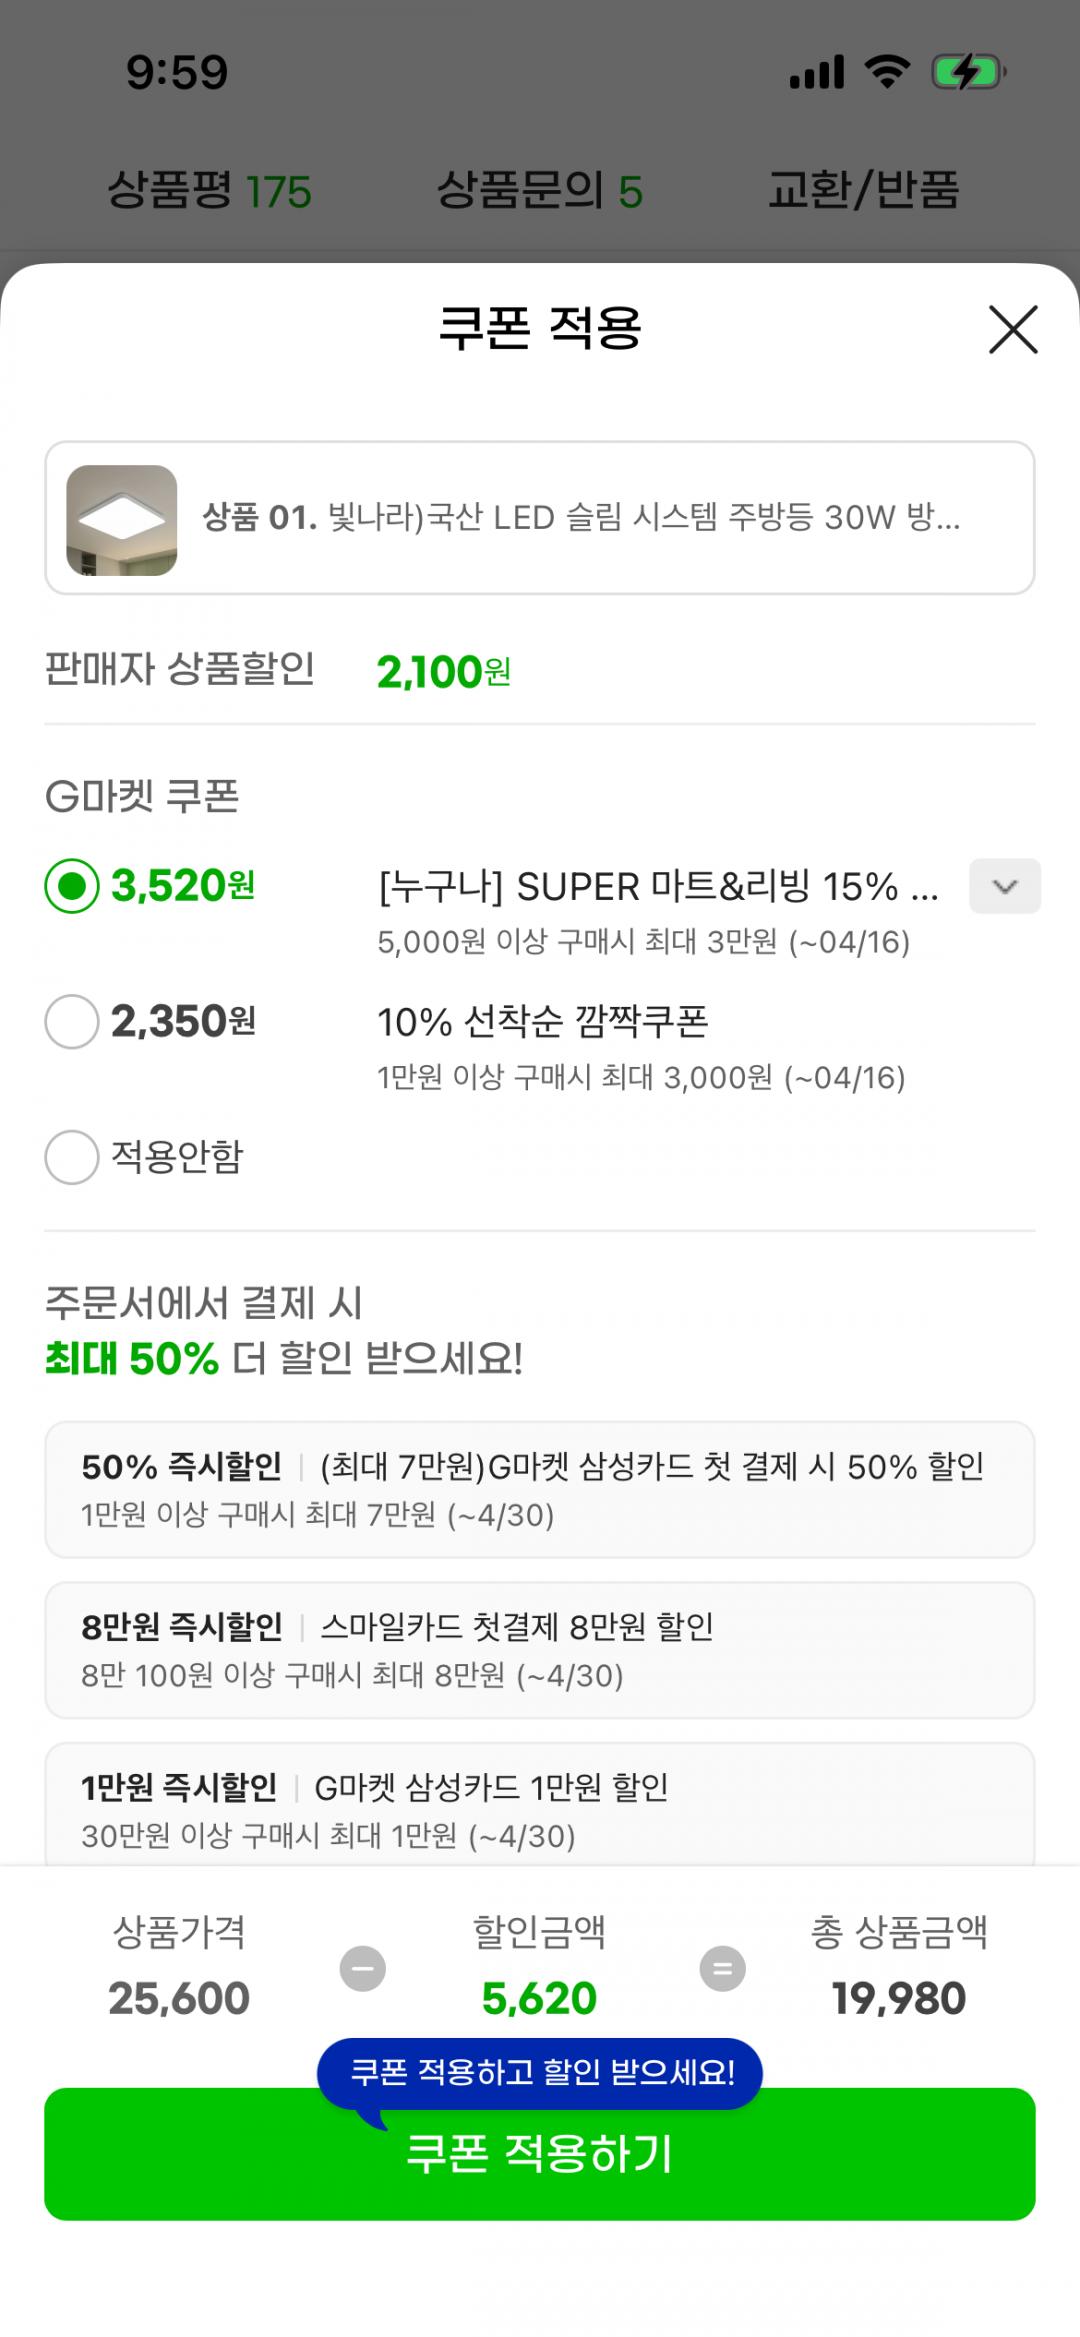Tap the battery charging status icon

(x=967, y=72)
